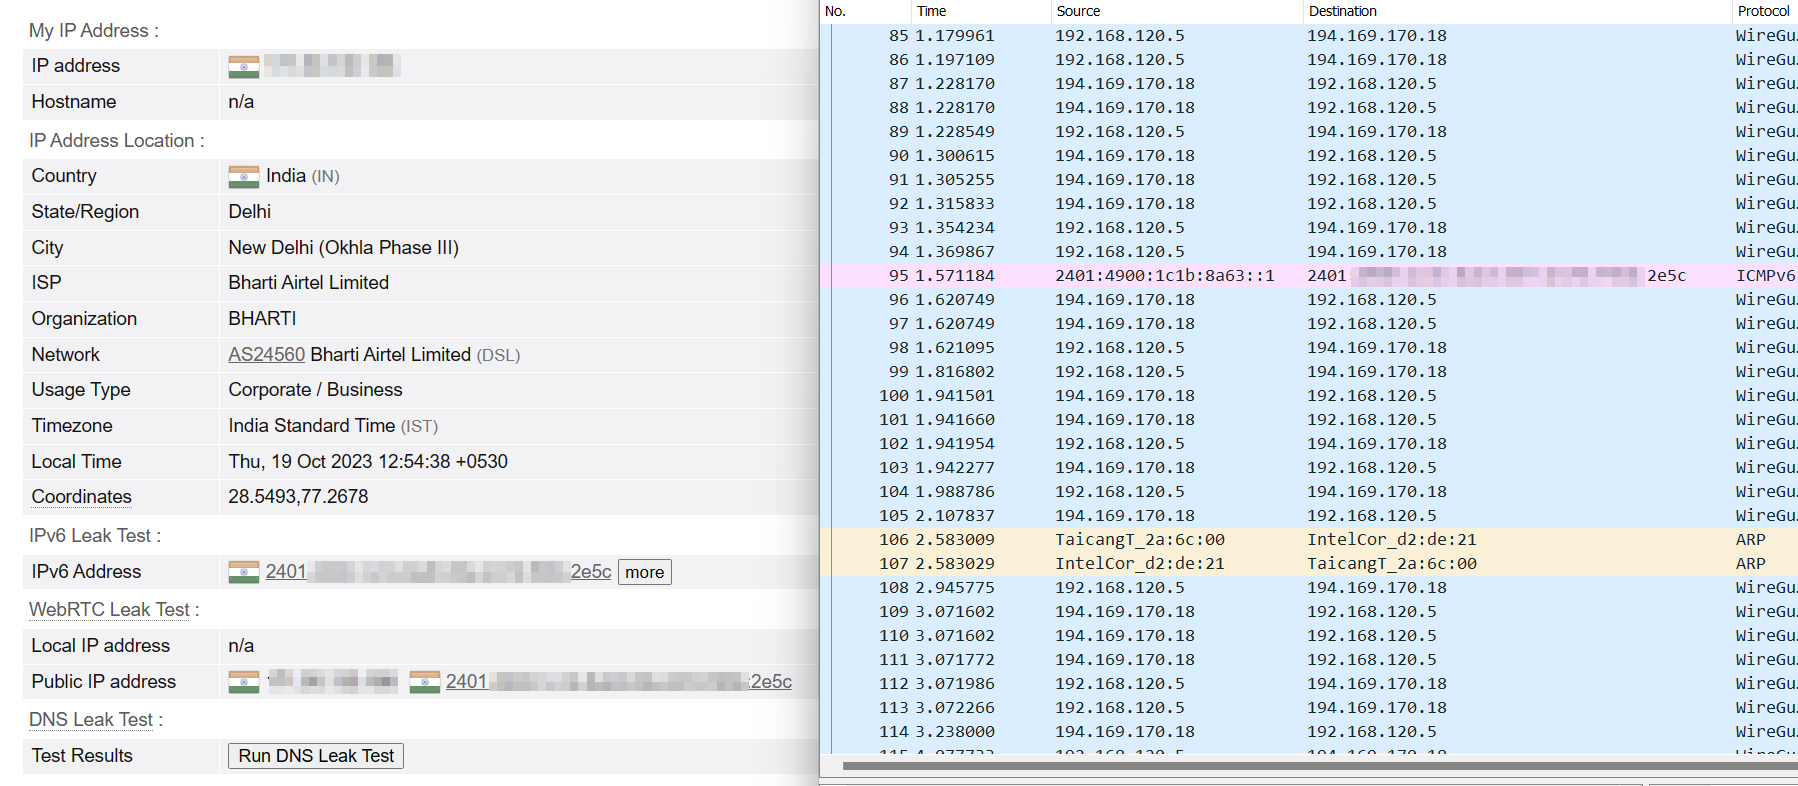
Task: Open the AS24560 network link
Action: click(x=266, y=354)
